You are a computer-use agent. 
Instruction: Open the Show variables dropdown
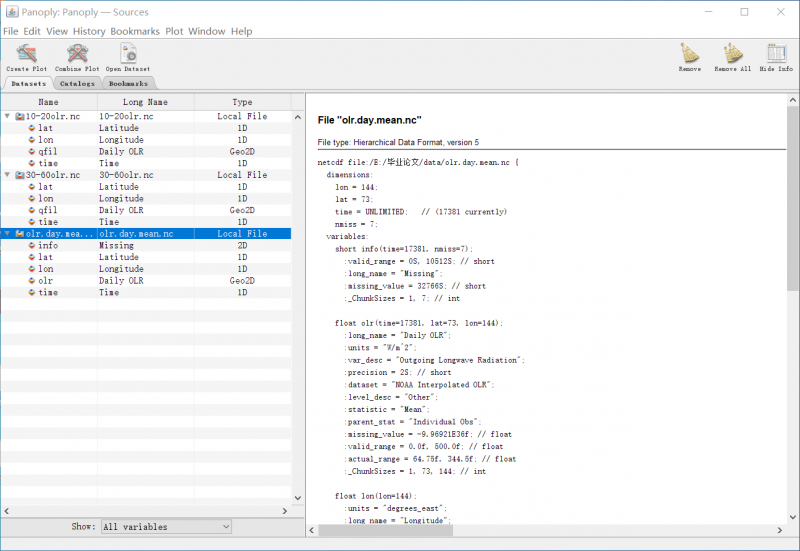tap(165, 526)
